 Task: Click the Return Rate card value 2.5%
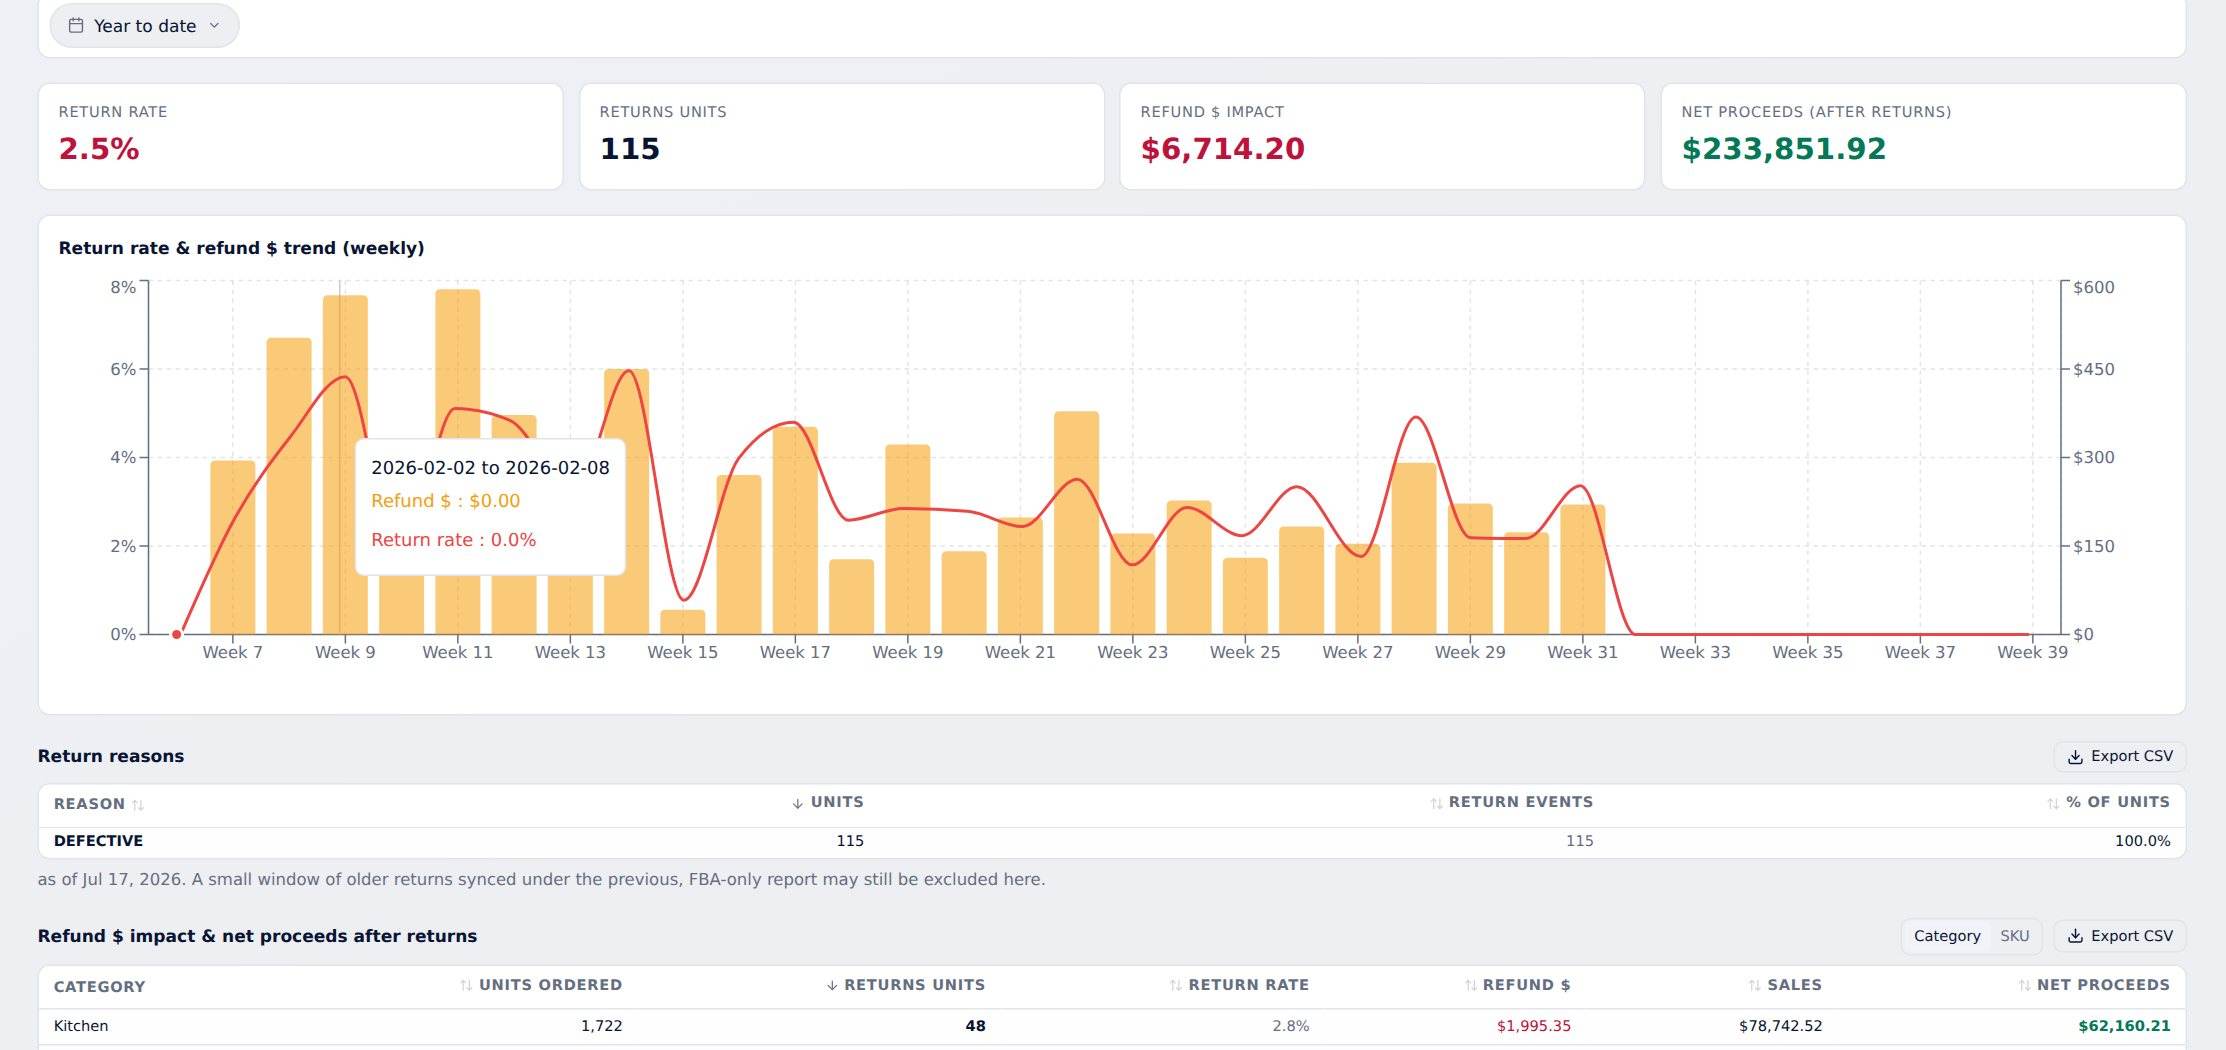click(x=99, y=149)
